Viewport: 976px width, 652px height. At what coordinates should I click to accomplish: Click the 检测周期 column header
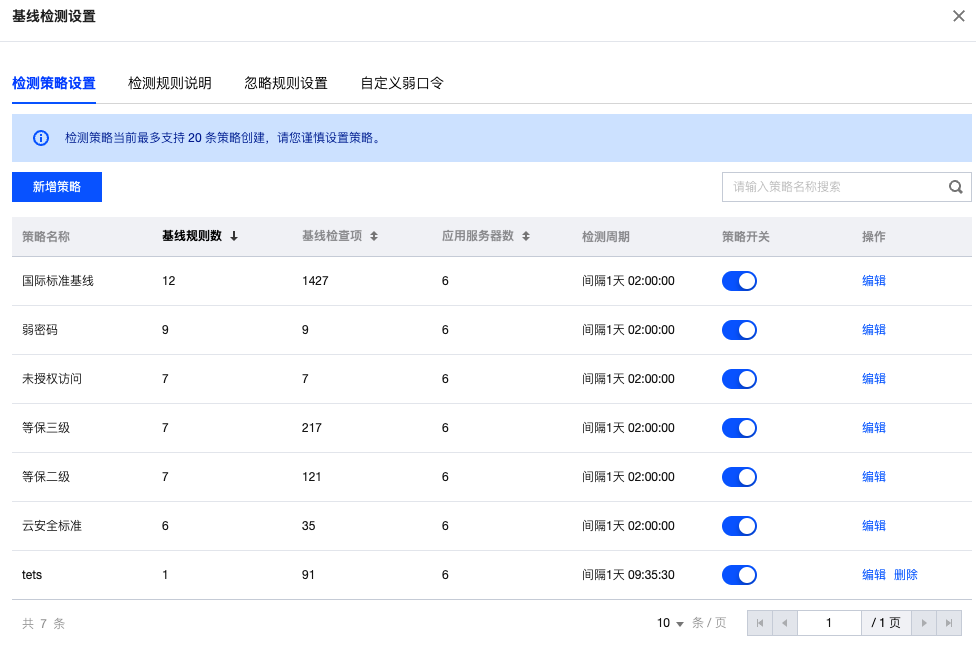click(x=606, y=237)
